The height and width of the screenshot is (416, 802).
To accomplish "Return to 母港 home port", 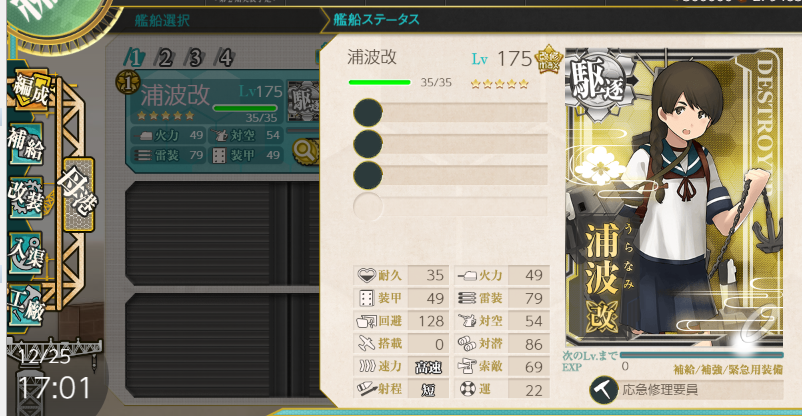I will (x=78, y=194).
